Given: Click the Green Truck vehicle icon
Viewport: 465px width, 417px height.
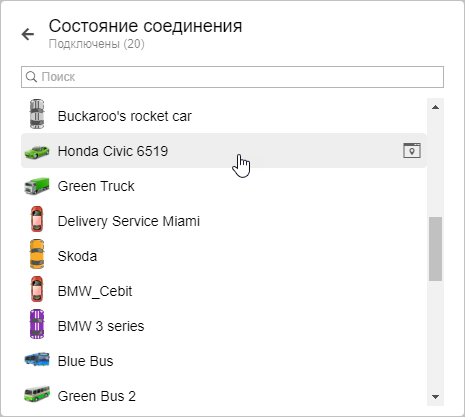Looking at the screenshot, I should coord(37,186).
